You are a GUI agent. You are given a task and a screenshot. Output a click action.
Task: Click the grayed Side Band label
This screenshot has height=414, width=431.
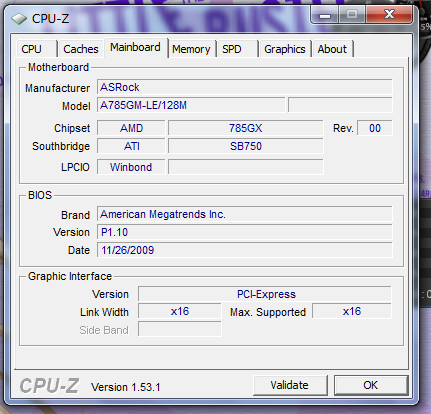click(104, 330)
